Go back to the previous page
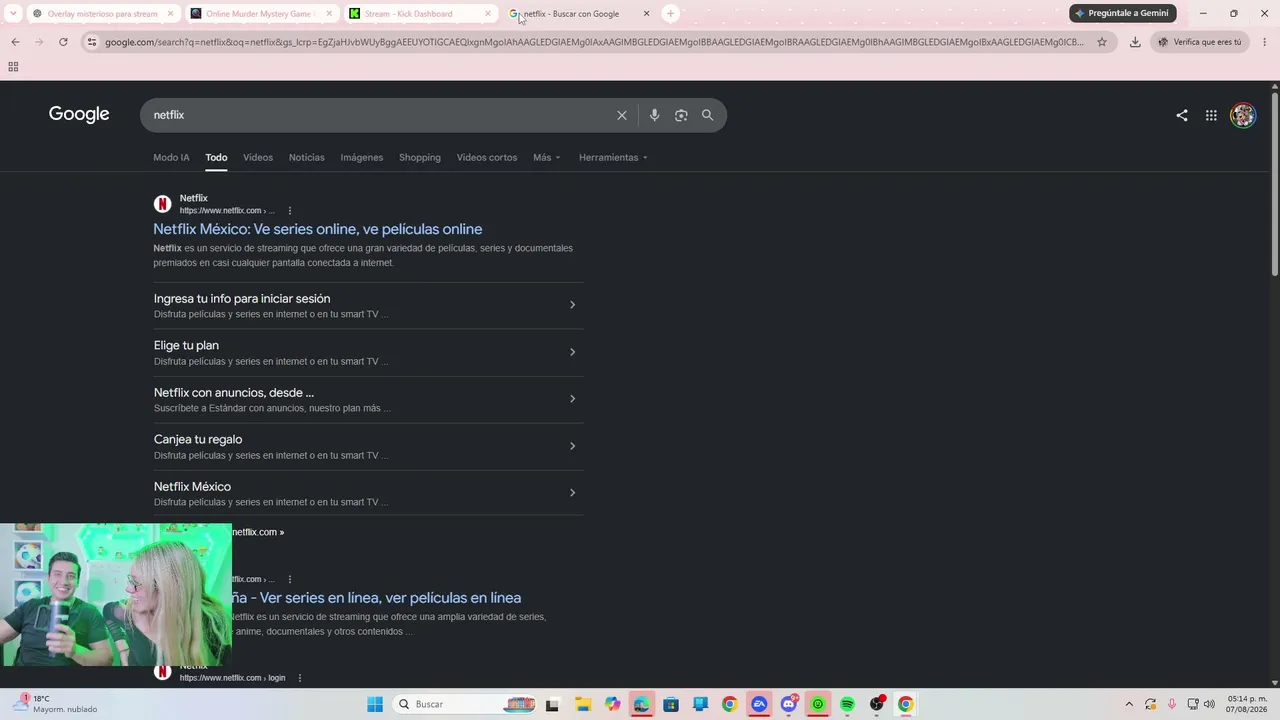 coord(15,42)
